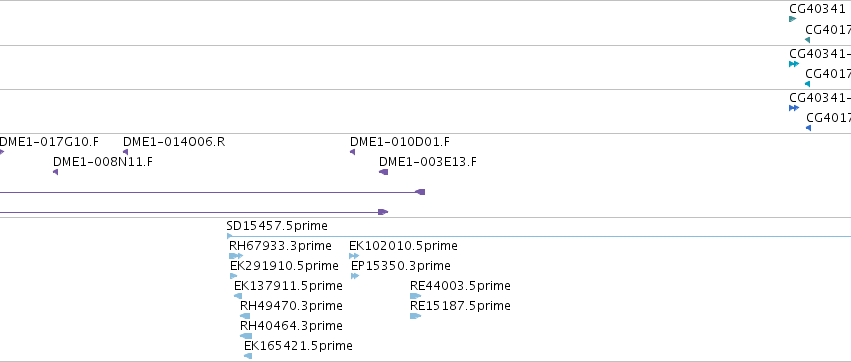The image size is (851, 362).
Task: Click the RH67933.3prime feature glyph
Action: click(x=236, y=256)
